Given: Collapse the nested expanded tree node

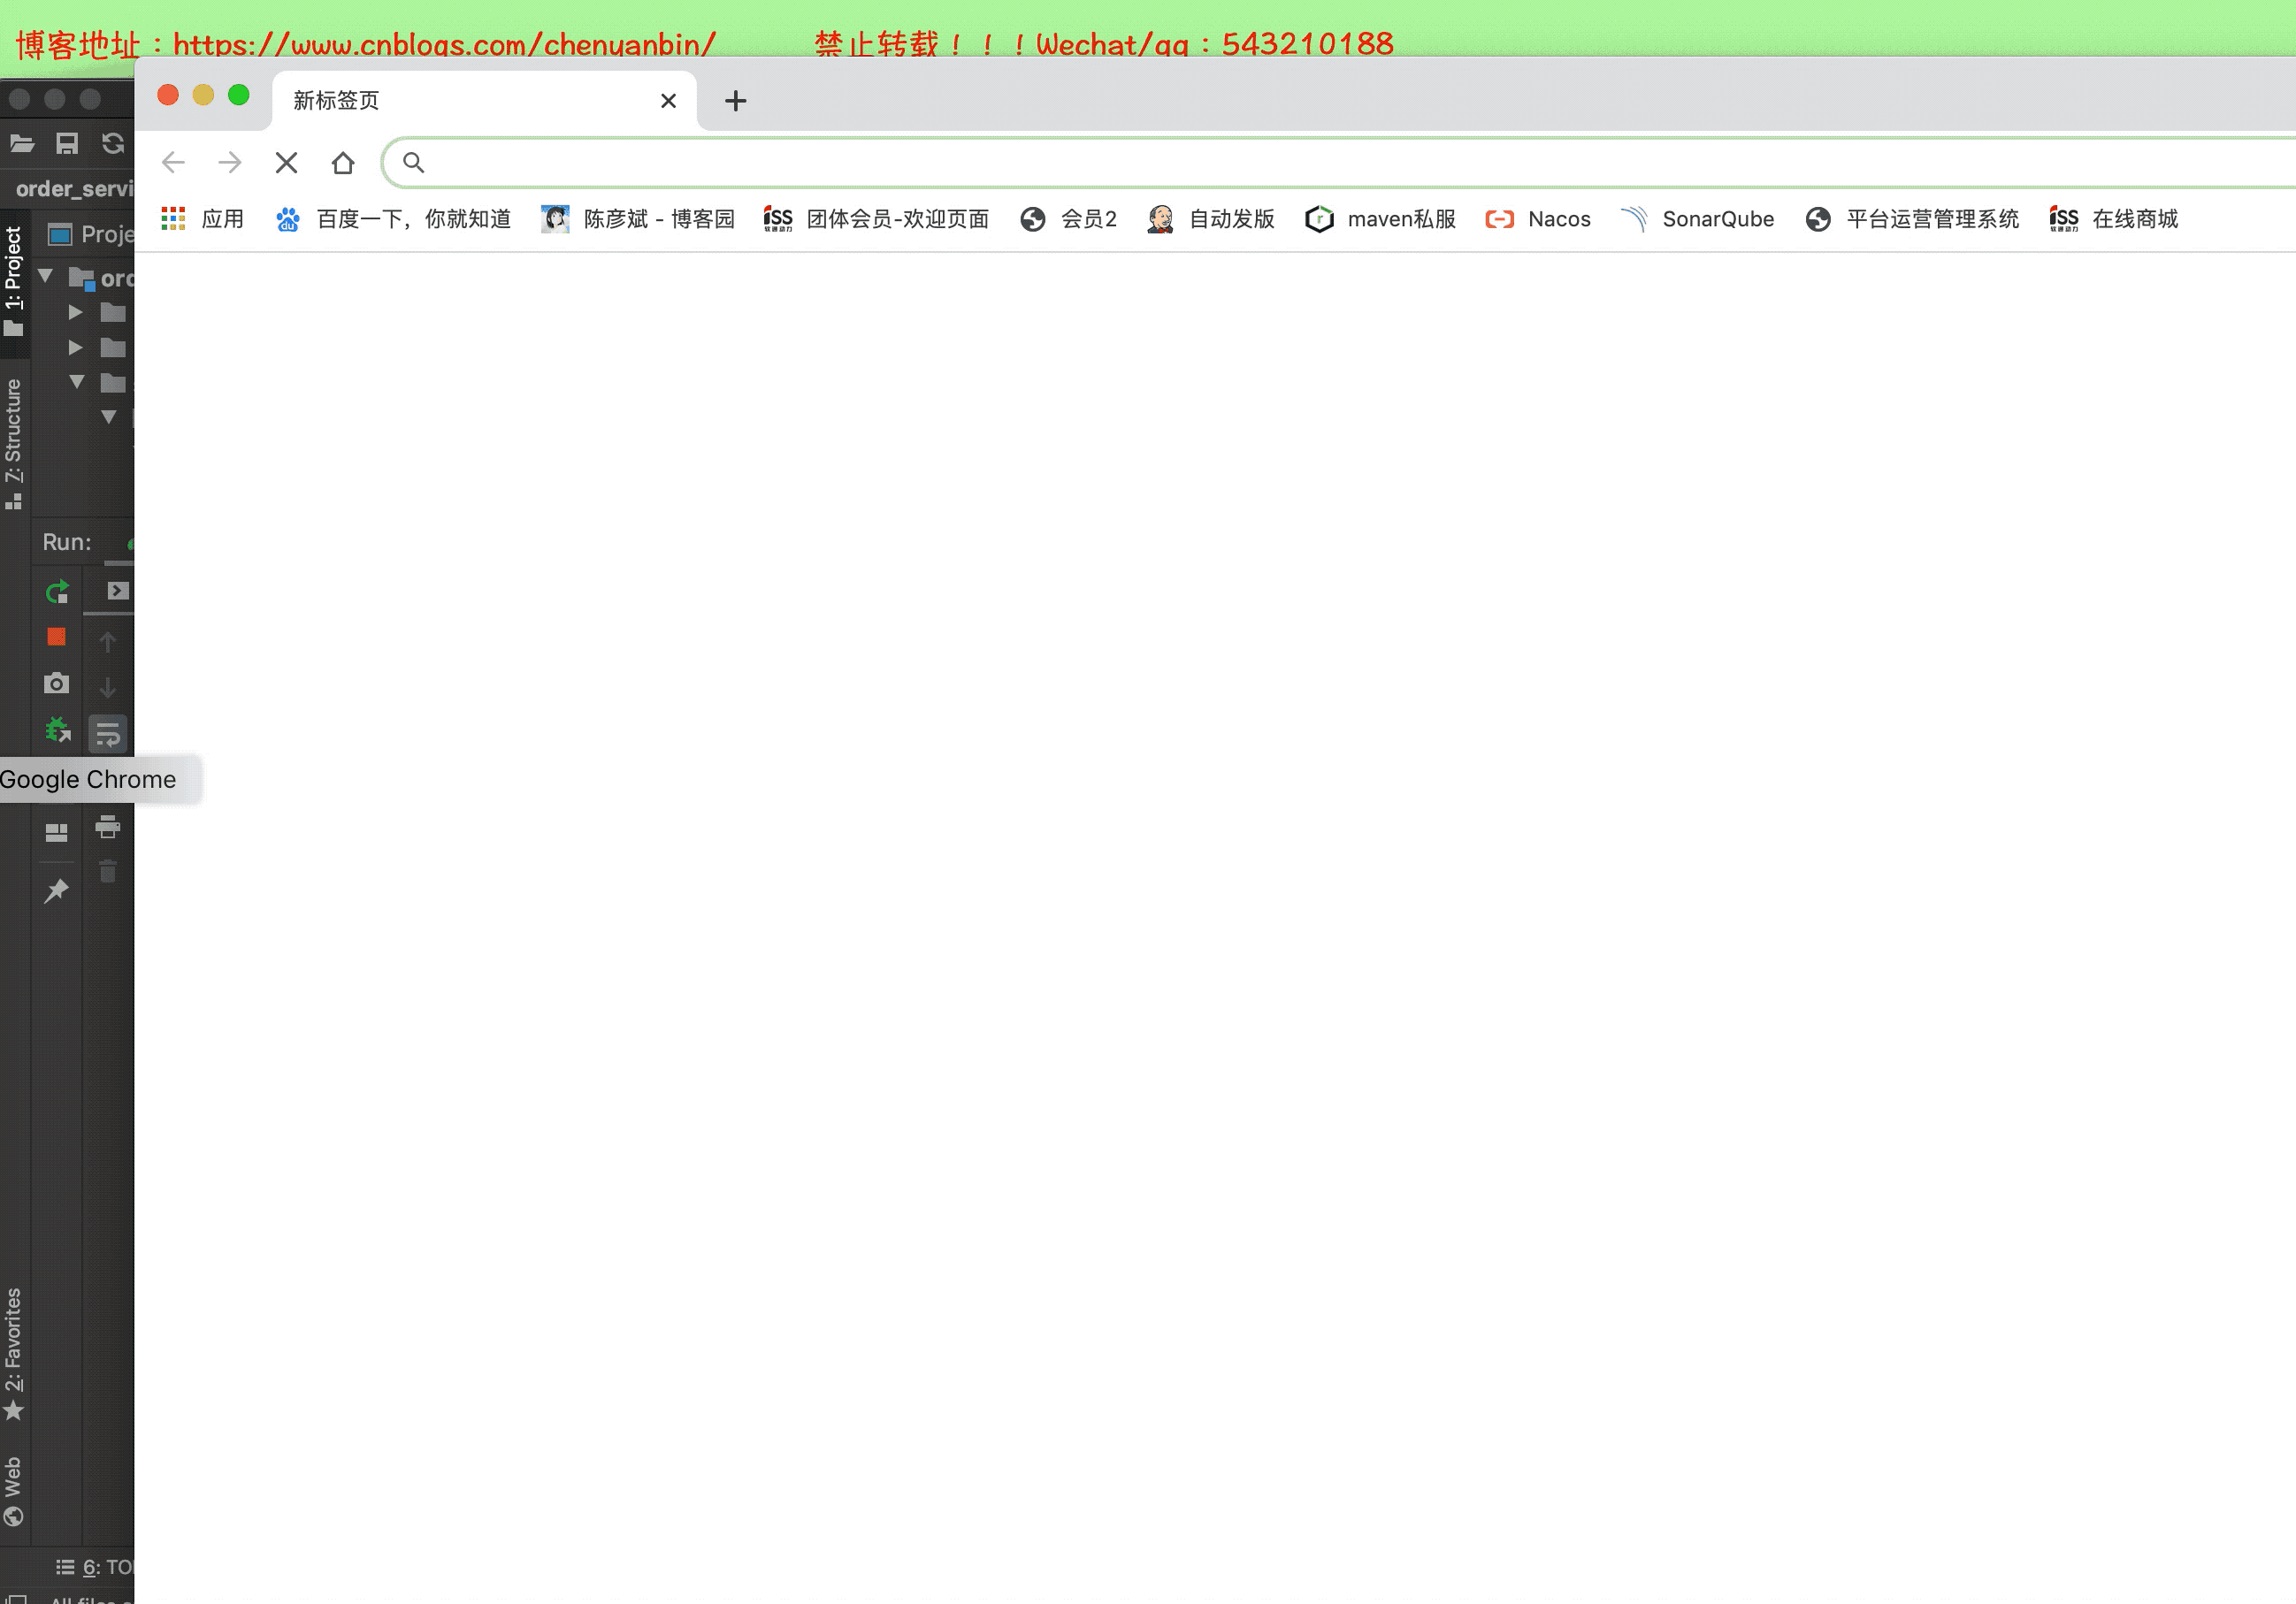Looking at the screenshot, I should [109, 417].
